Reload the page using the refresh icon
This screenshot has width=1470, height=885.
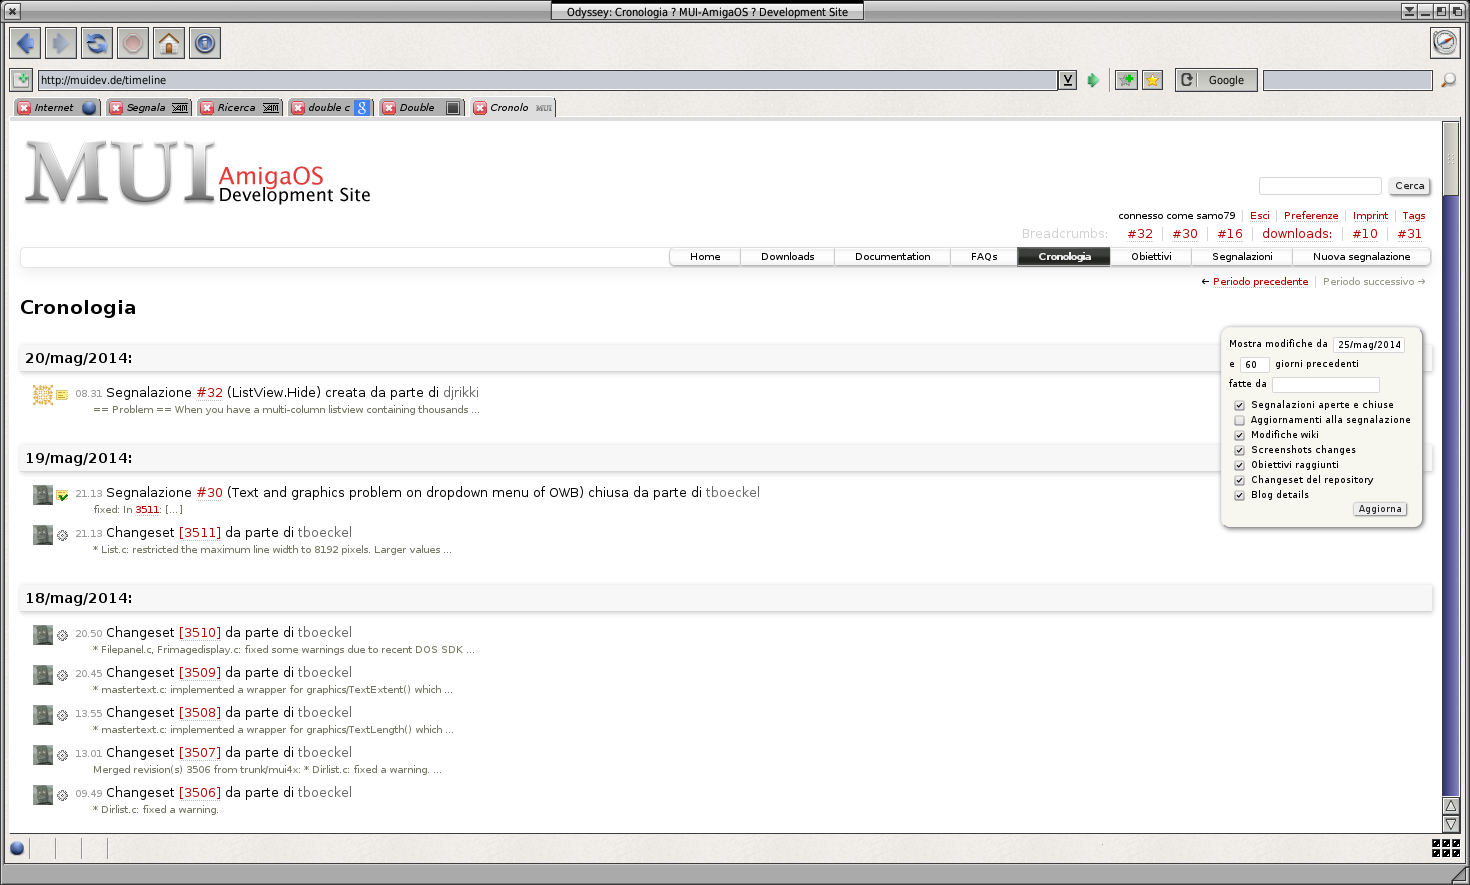[97, 43]
